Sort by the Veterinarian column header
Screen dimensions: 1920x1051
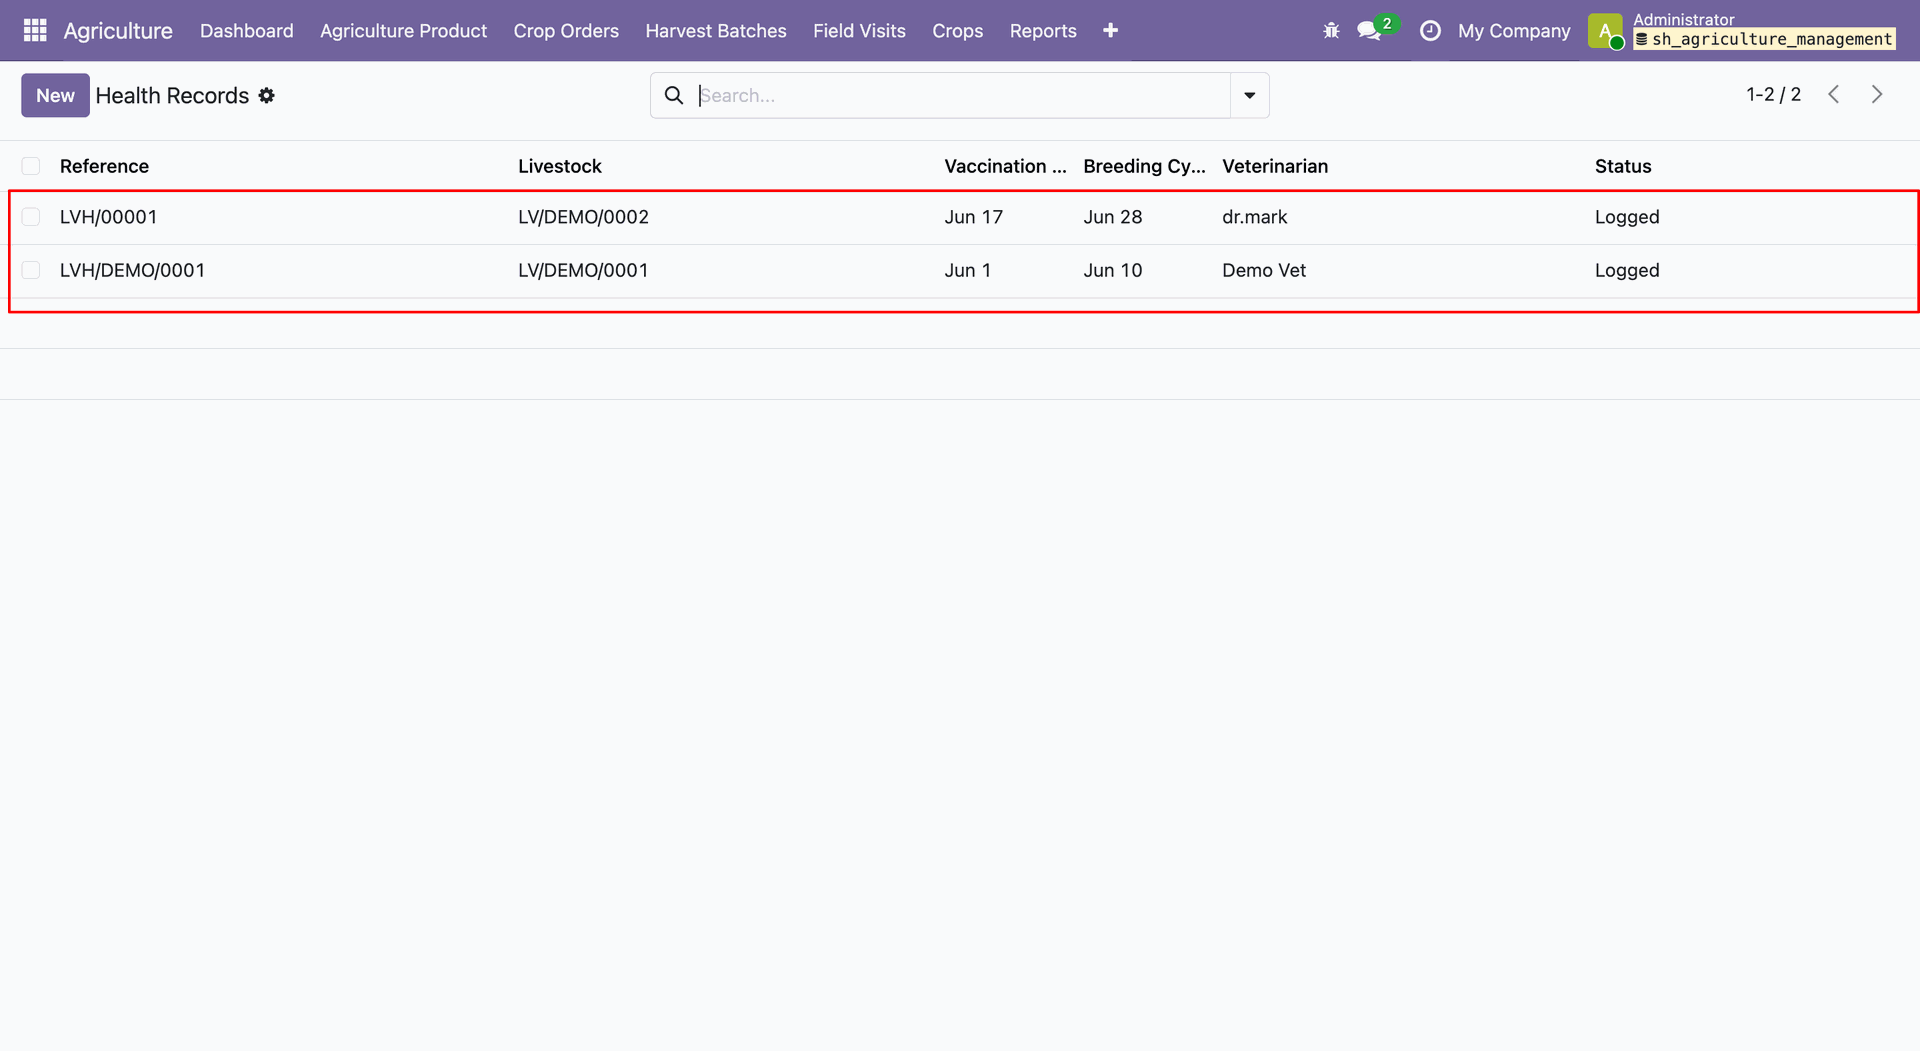(x=1275, y=166)
